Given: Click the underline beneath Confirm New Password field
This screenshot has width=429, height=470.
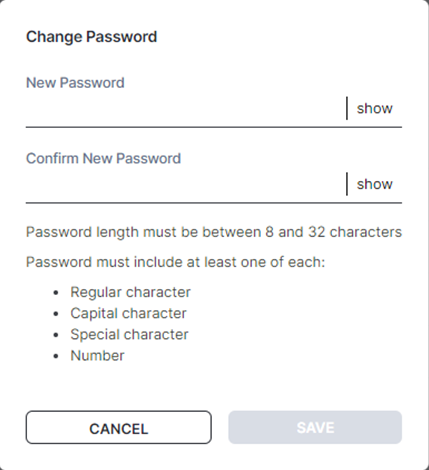Looking at the screenshot, I should [214, 203].
